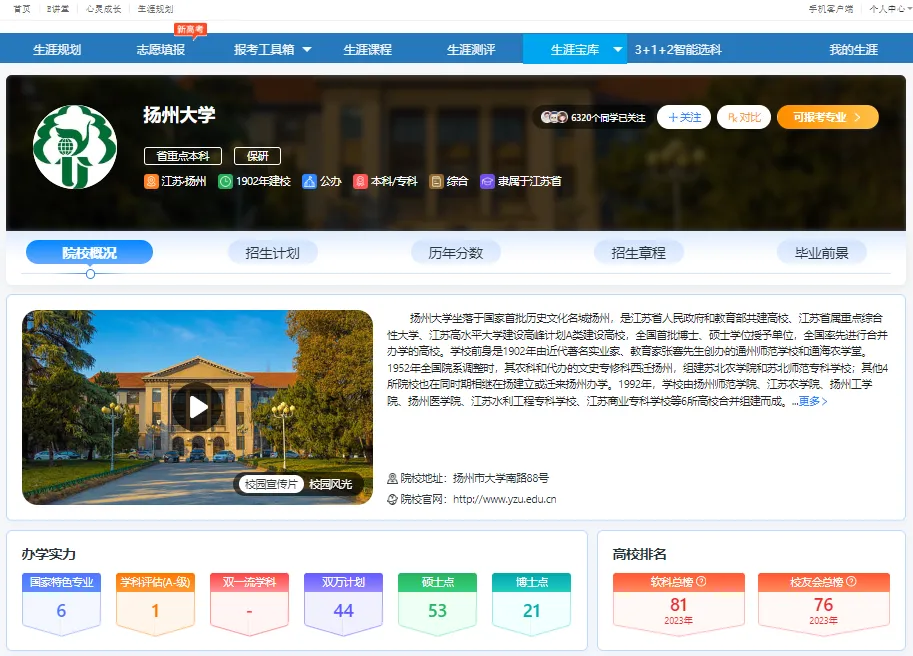Click the 软科总榜 ranking card showing 81
The height and width of the screenshot is (656, 913).
[x=679, y=604]
